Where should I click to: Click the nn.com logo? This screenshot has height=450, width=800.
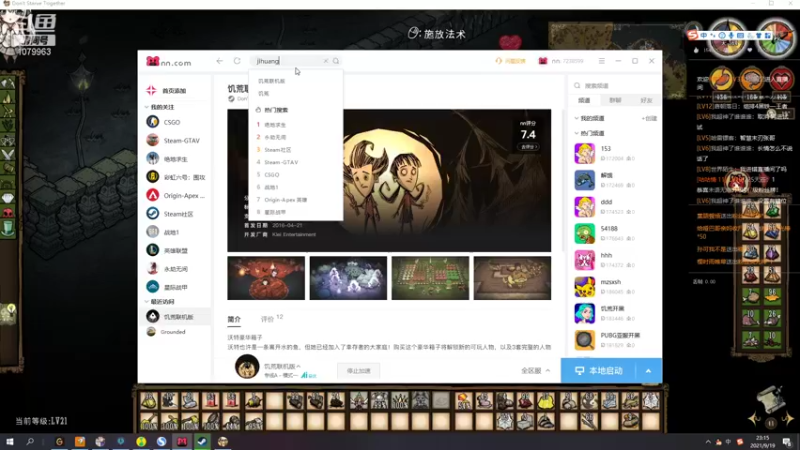coord(168,62)
